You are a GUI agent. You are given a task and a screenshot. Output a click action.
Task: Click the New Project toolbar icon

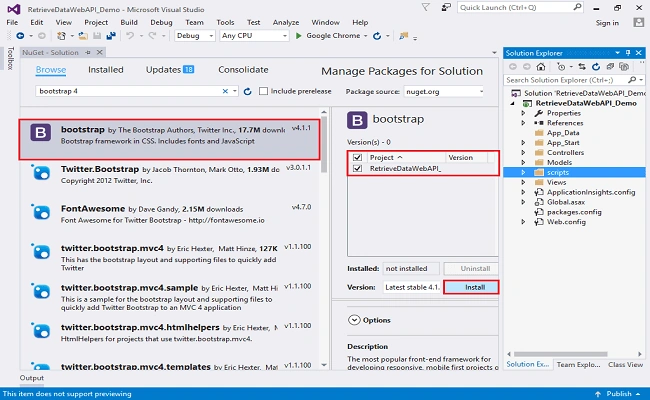(61, 36)
